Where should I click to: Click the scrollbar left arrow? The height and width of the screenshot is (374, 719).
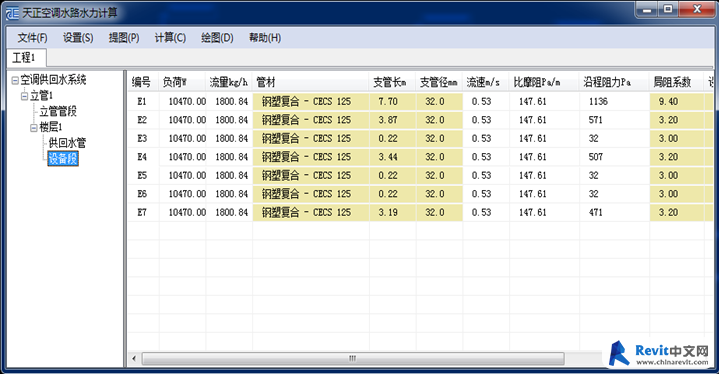click(x=134, y=358)
